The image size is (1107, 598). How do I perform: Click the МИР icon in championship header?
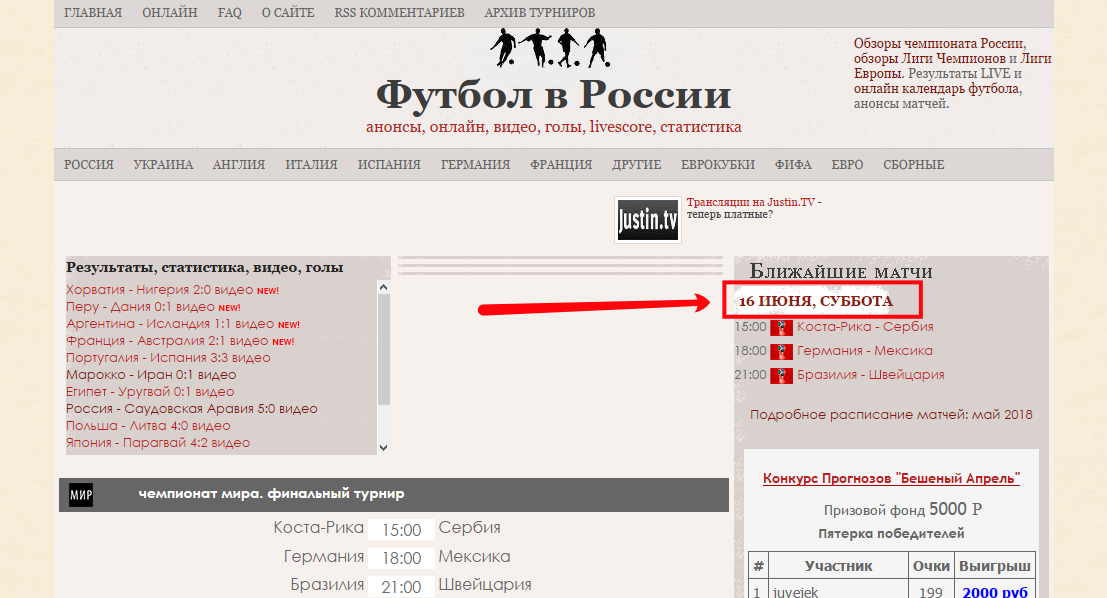pyautogui.click(x=81, y=494)
